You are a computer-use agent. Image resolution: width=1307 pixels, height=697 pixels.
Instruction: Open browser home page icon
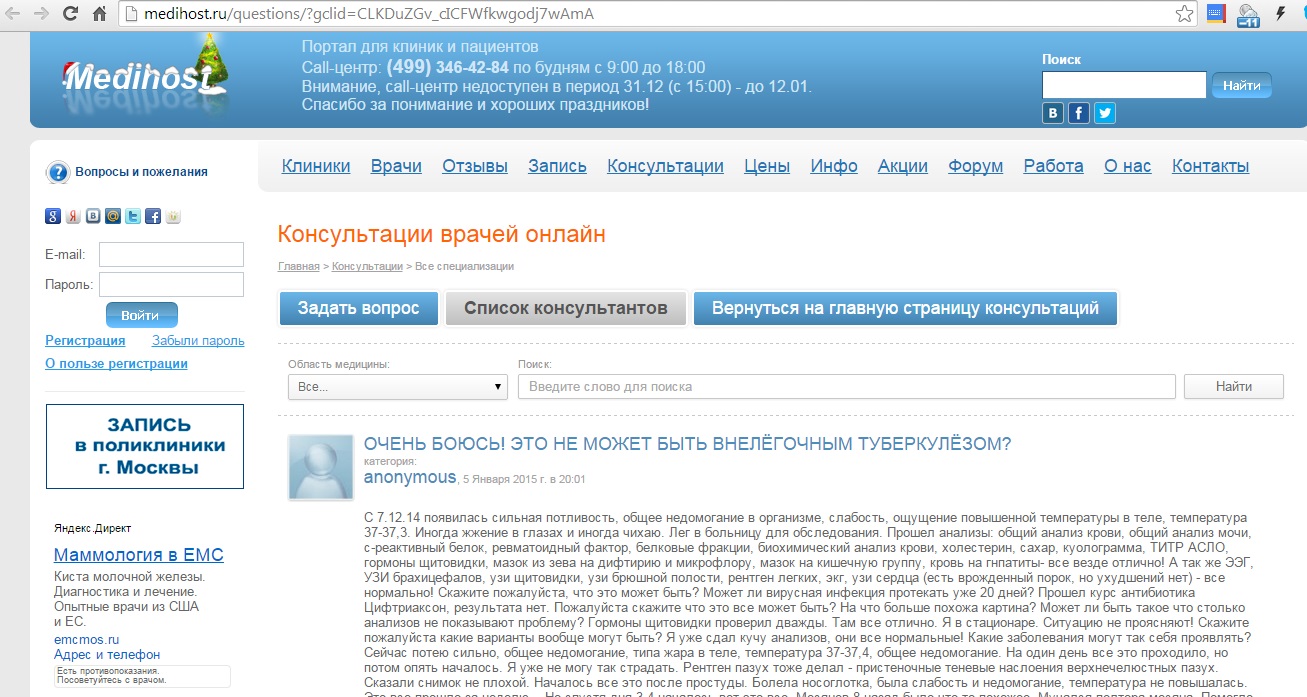click(99, 14)
